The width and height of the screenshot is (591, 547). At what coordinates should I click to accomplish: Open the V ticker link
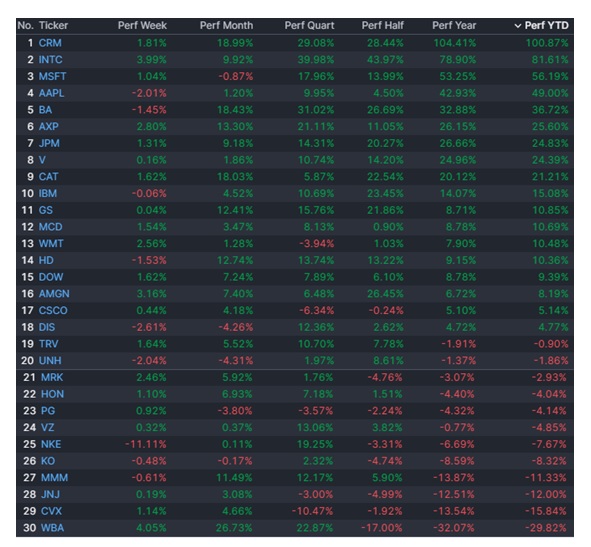point(42,160)
